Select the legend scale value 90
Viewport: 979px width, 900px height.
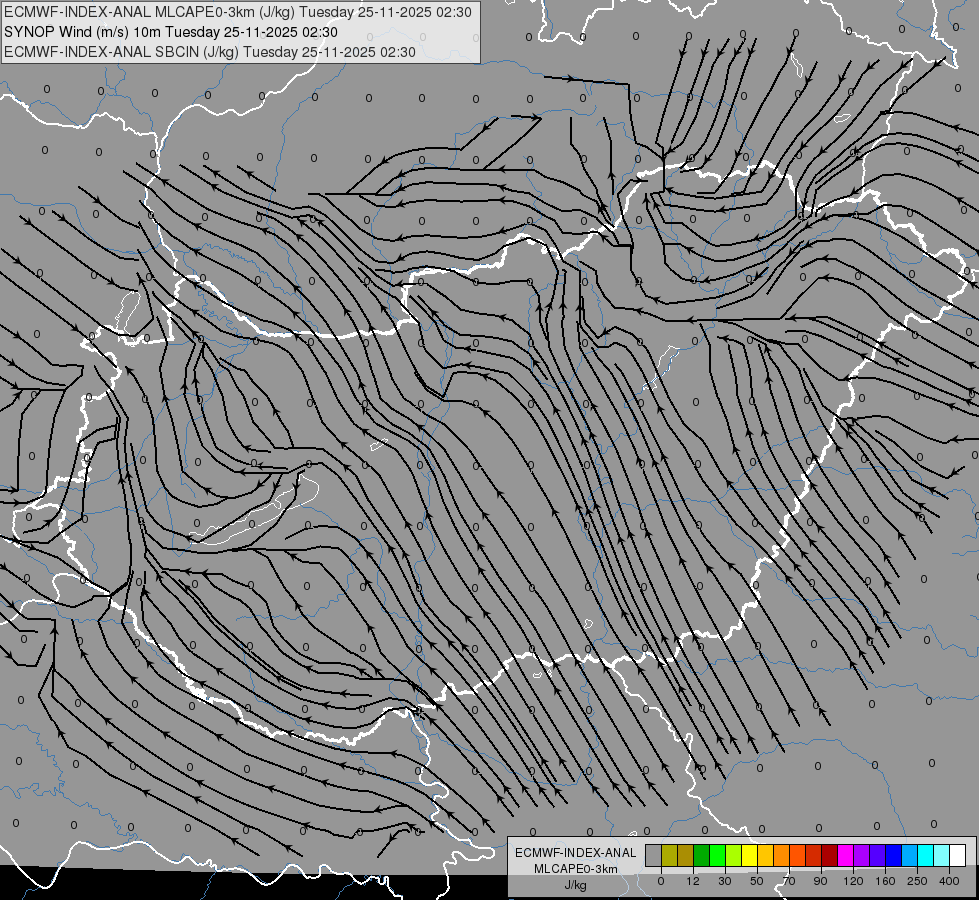click(820, 881)
